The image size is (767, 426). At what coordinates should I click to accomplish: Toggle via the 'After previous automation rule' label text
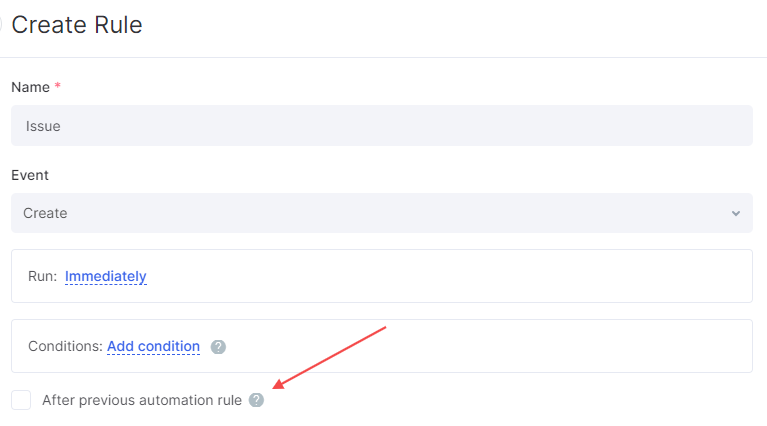142,400
